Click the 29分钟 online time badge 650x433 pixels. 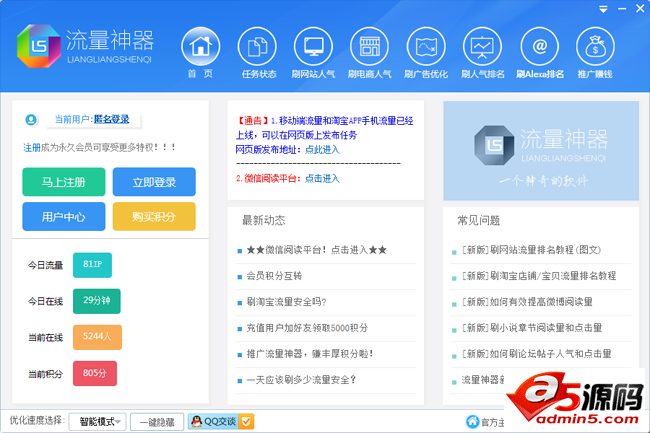click(97, 301)
